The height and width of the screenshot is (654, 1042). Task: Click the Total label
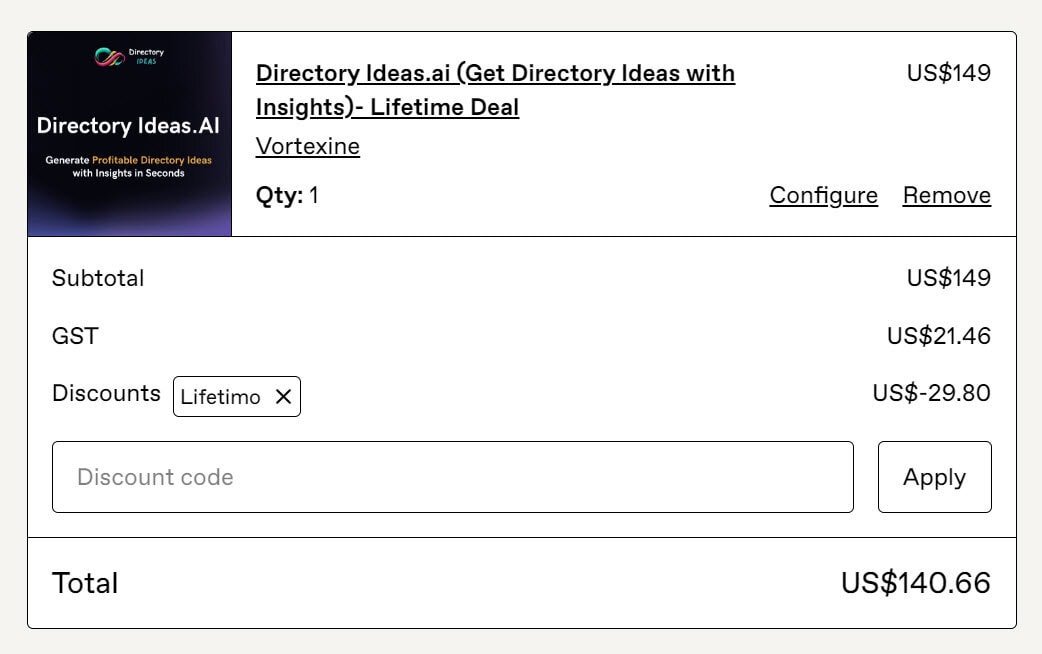click(85, 583)
